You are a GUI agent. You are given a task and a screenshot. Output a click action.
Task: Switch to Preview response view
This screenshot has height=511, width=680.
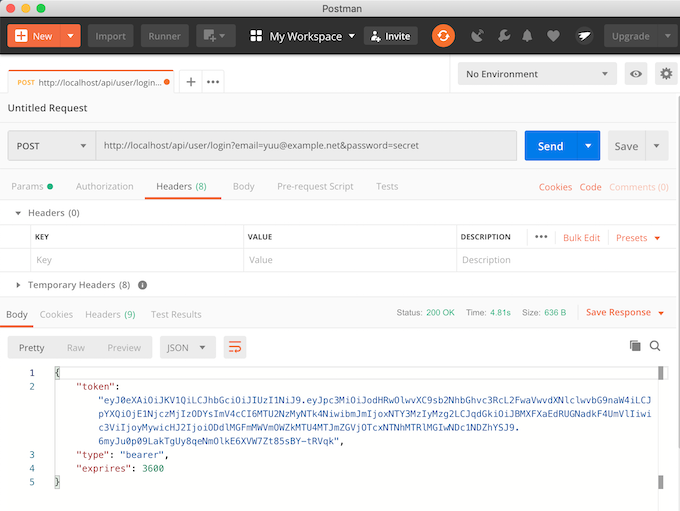pyautogui.click(x=124, y=348)
